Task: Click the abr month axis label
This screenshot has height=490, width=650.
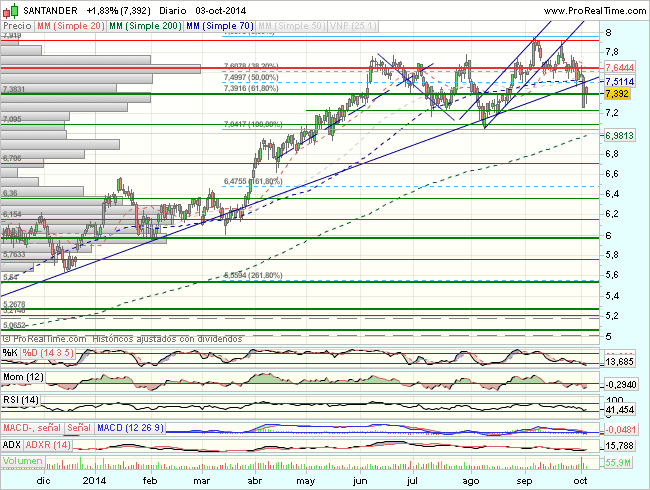Action: point(255,481)
